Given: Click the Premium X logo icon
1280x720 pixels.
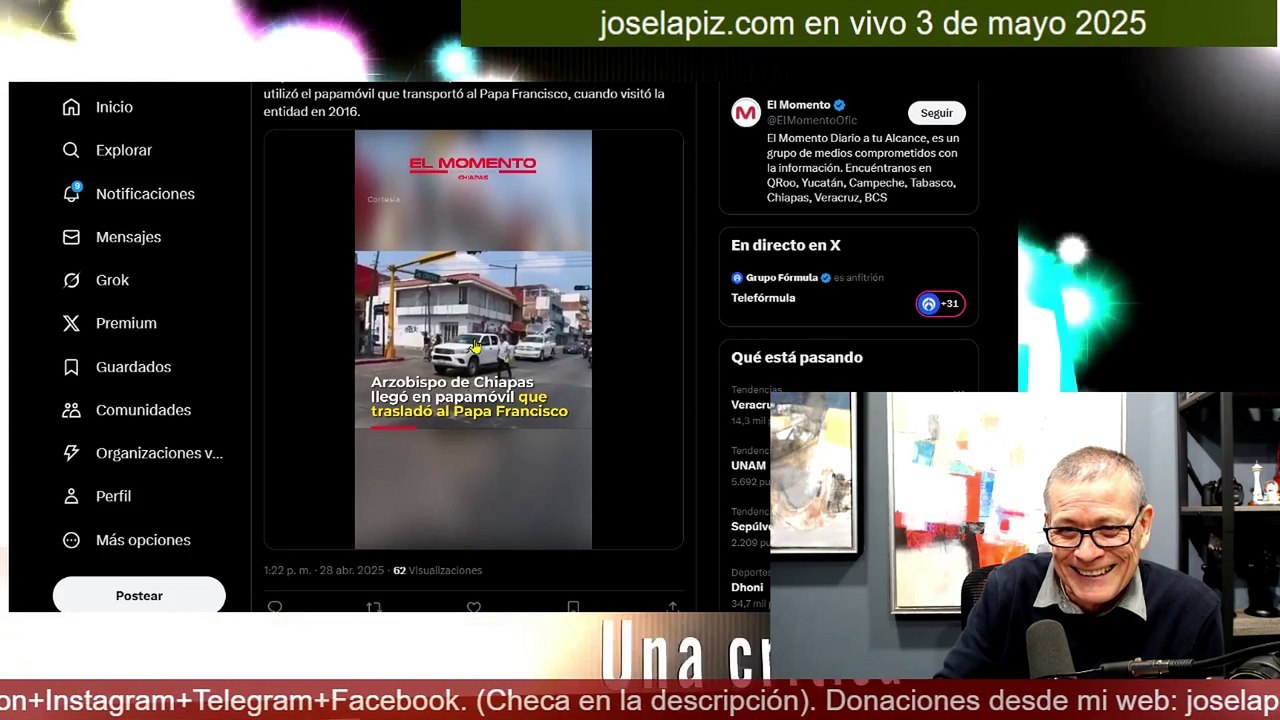Looking at the screenshot, I should coord(71,323).
